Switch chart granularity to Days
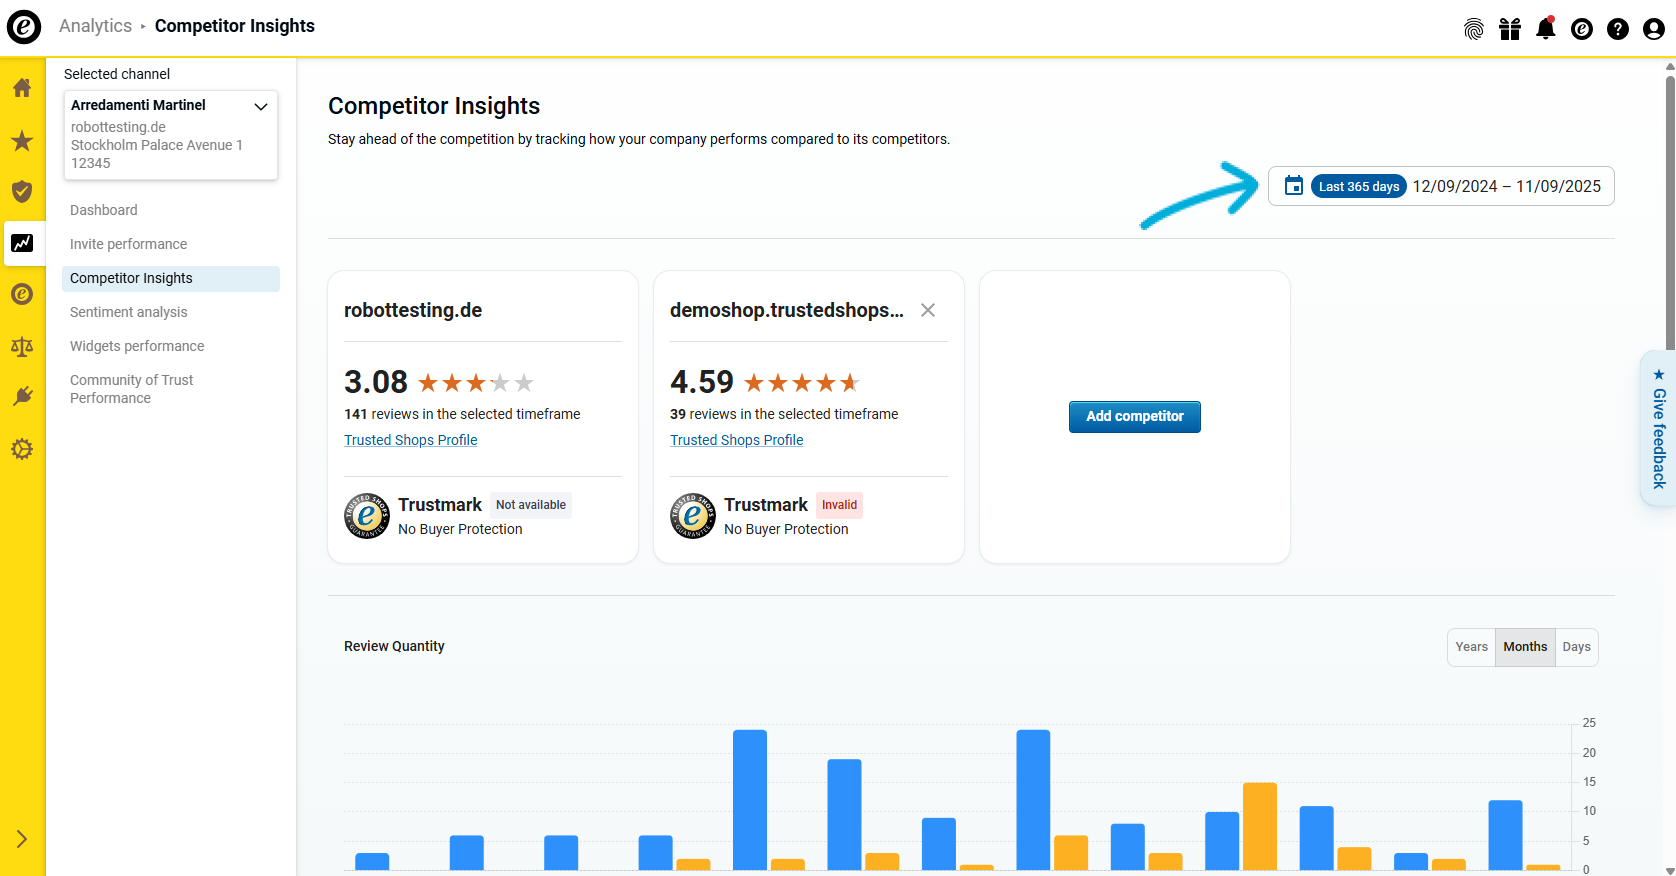 coord(1576,647)
